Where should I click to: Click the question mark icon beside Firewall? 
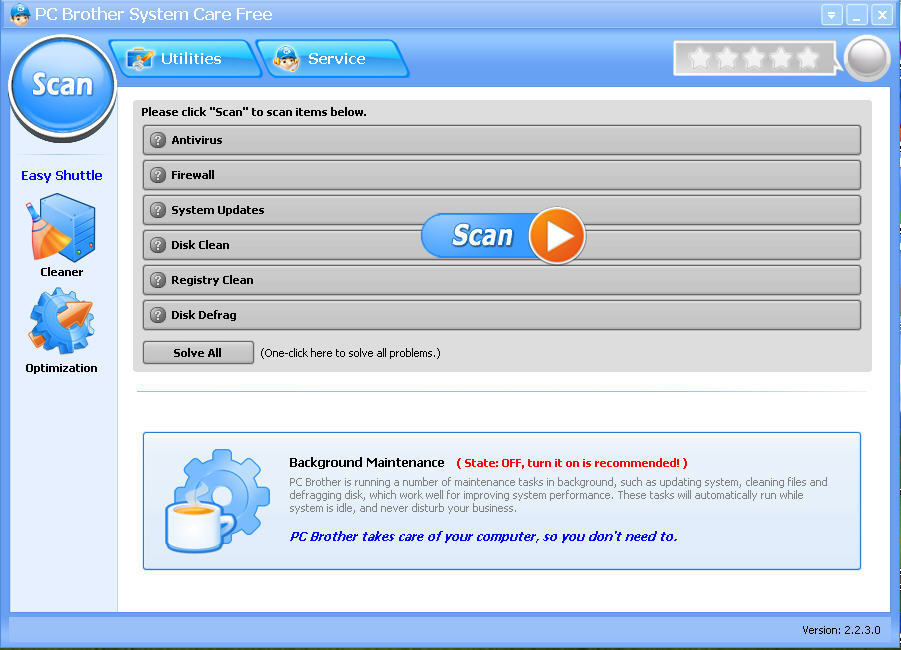157,175
